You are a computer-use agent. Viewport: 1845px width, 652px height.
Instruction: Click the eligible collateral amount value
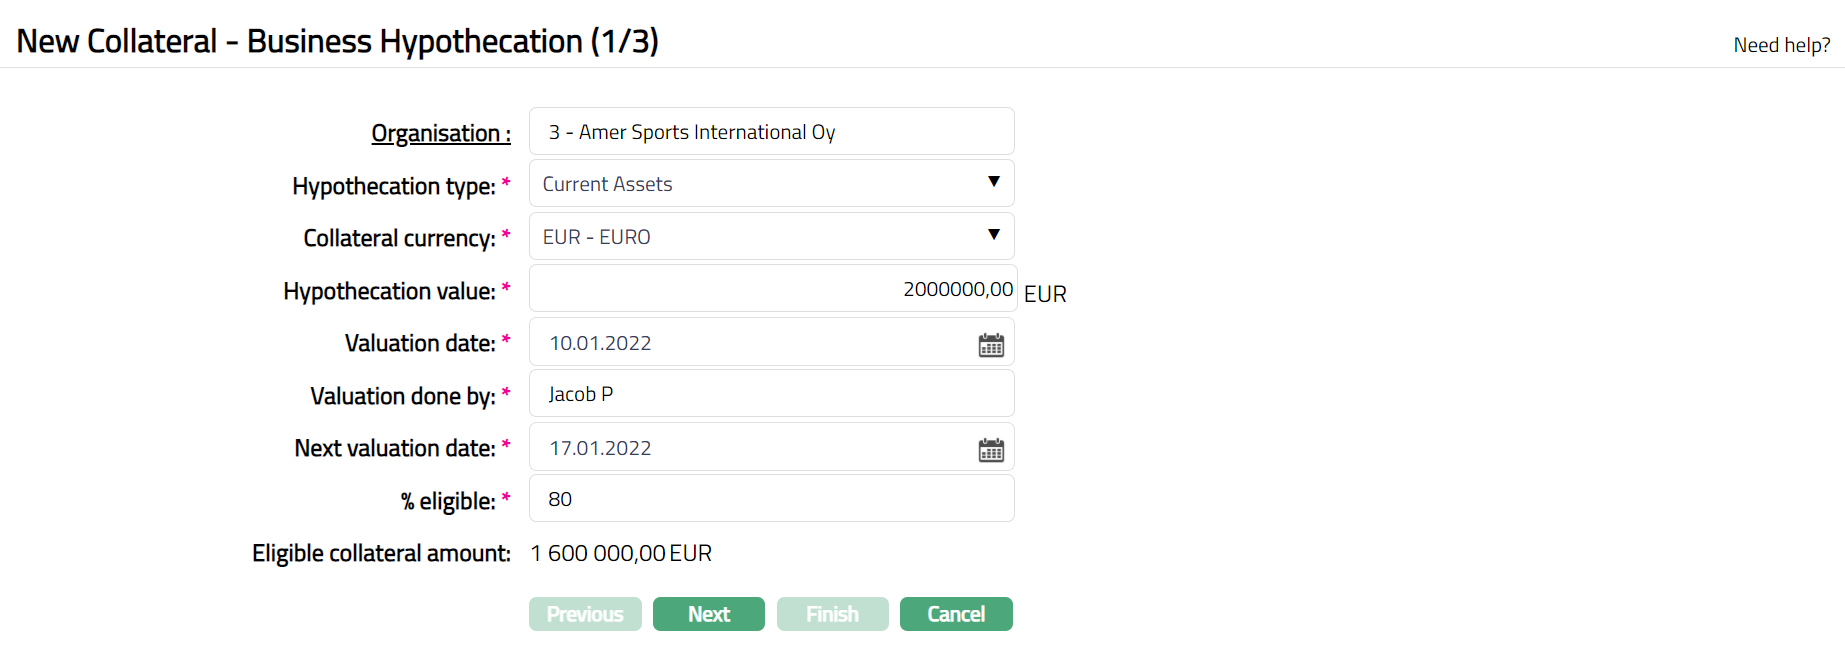(621, 553)
